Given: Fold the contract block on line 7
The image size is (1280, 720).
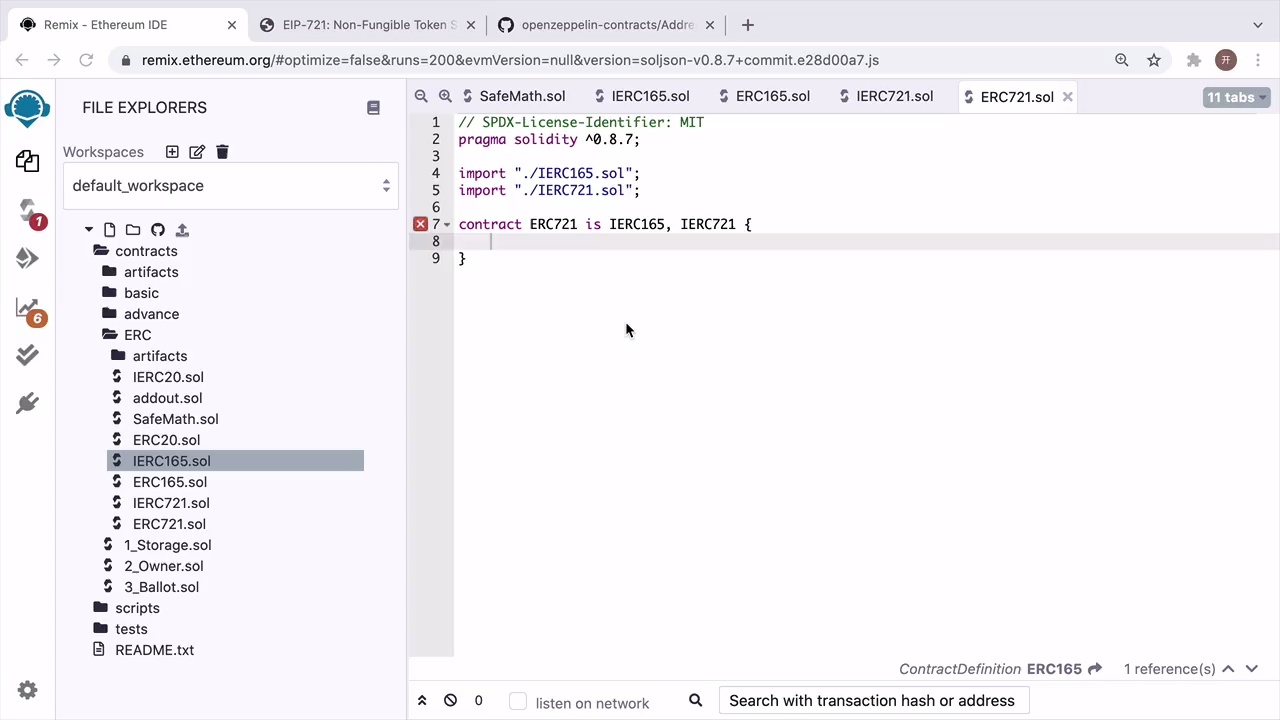Looking at the screenshot, I should (447, 225).
